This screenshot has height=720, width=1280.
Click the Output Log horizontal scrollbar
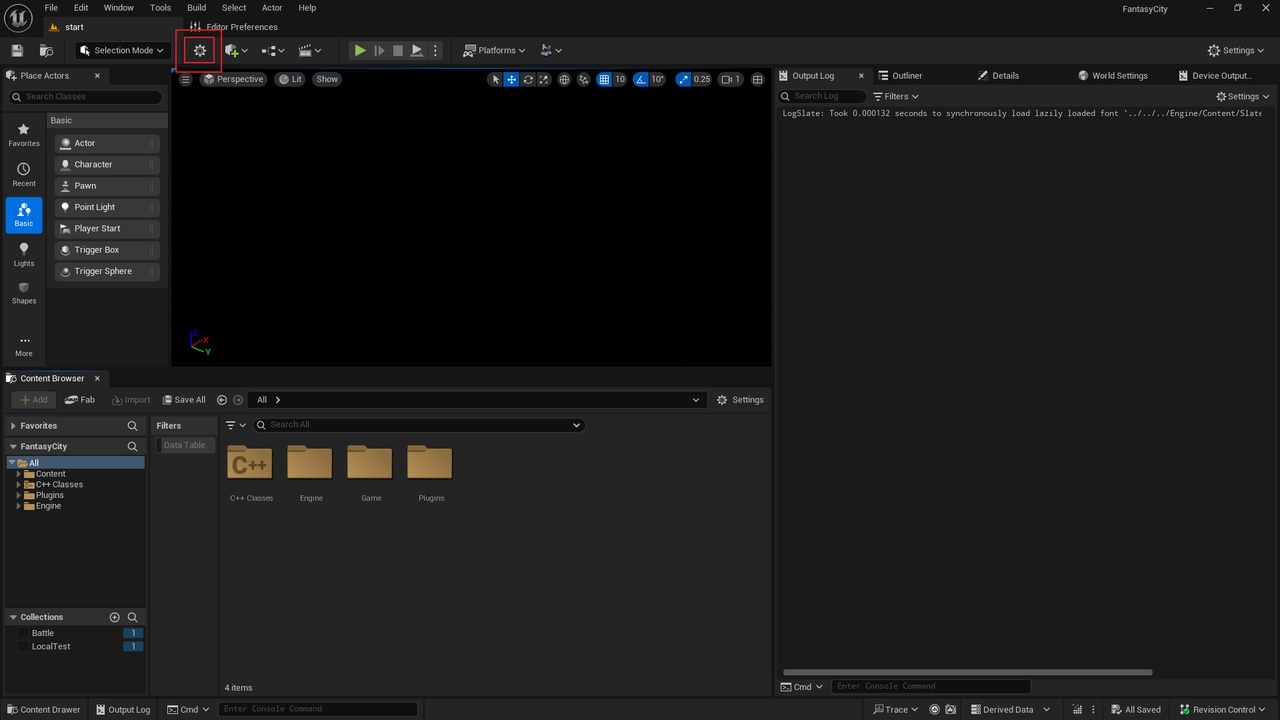(968, 672)
